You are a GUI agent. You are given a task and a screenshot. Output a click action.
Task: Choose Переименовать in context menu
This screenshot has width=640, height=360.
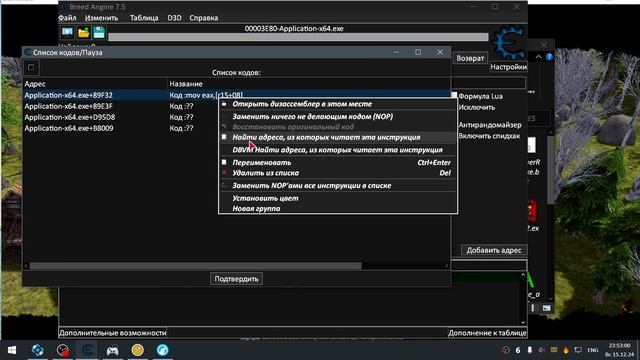click(338, 162)
